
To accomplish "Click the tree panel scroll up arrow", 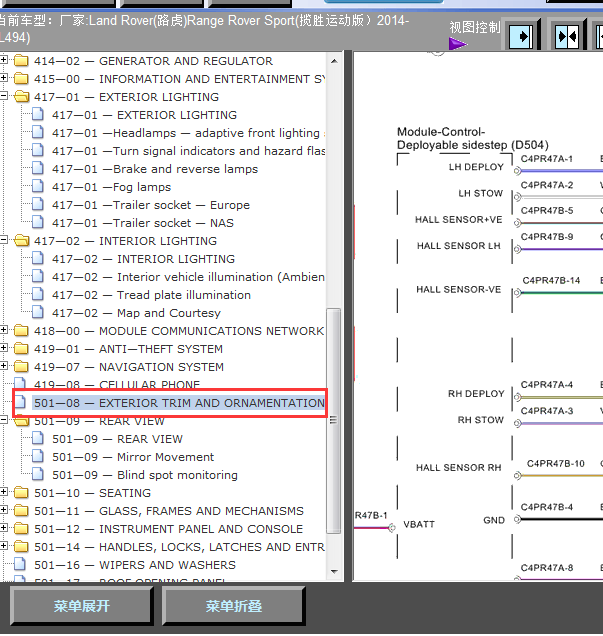I will 334,61.
